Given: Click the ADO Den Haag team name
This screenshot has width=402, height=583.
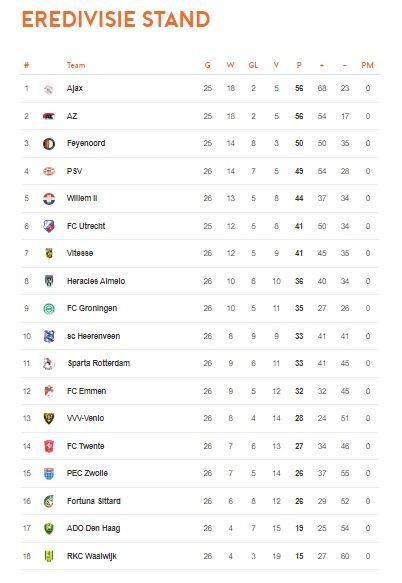Looking at the screenshot, I should click(93, 528).
